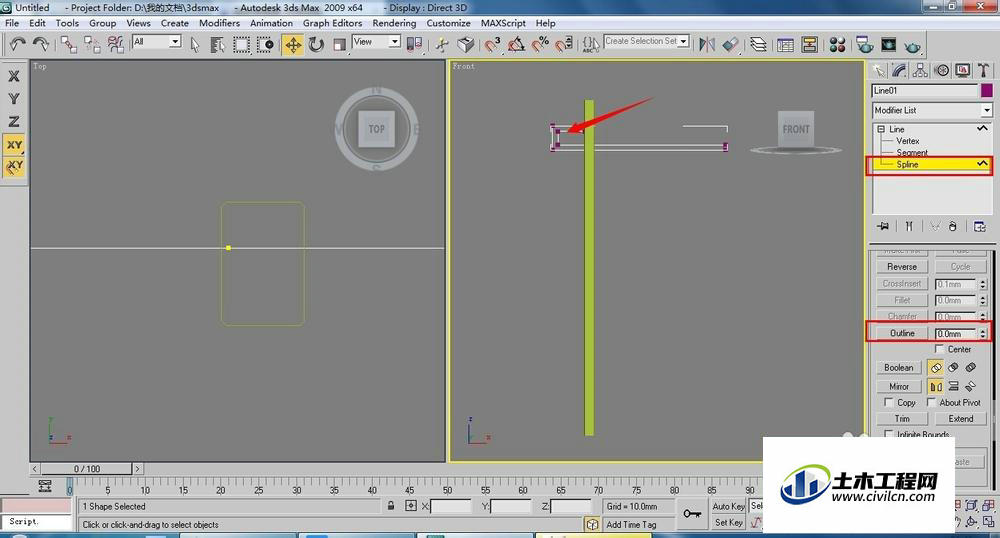Open the selection filter All dropdown
The image size is (1000, 538).
coord(156,41)
